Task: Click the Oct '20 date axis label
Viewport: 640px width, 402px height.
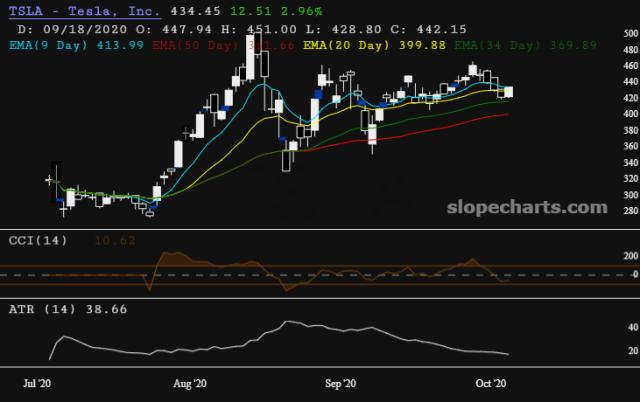Action: coord(491,383)
